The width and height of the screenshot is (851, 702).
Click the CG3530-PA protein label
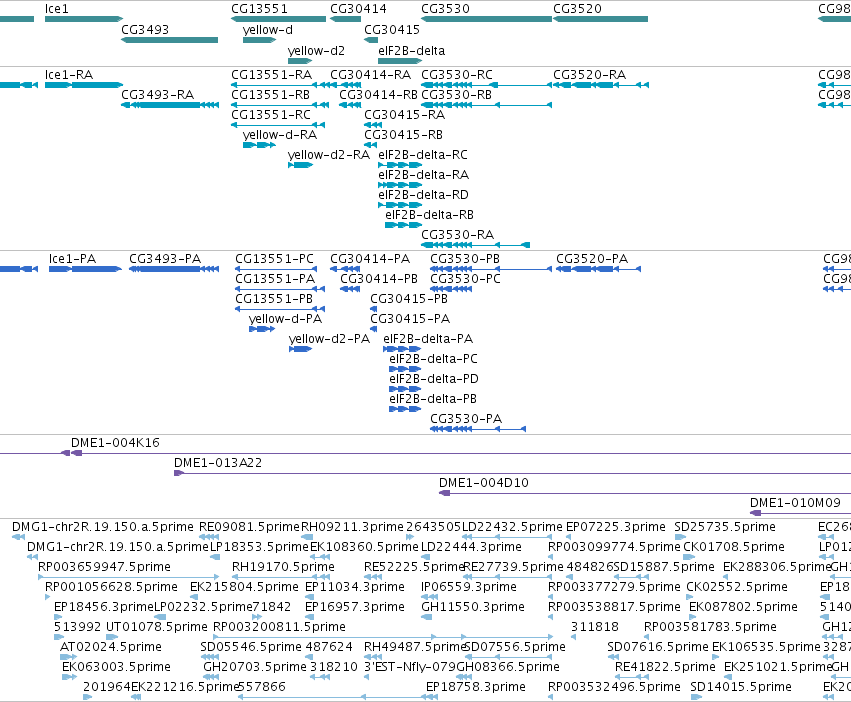coord(466,419)
